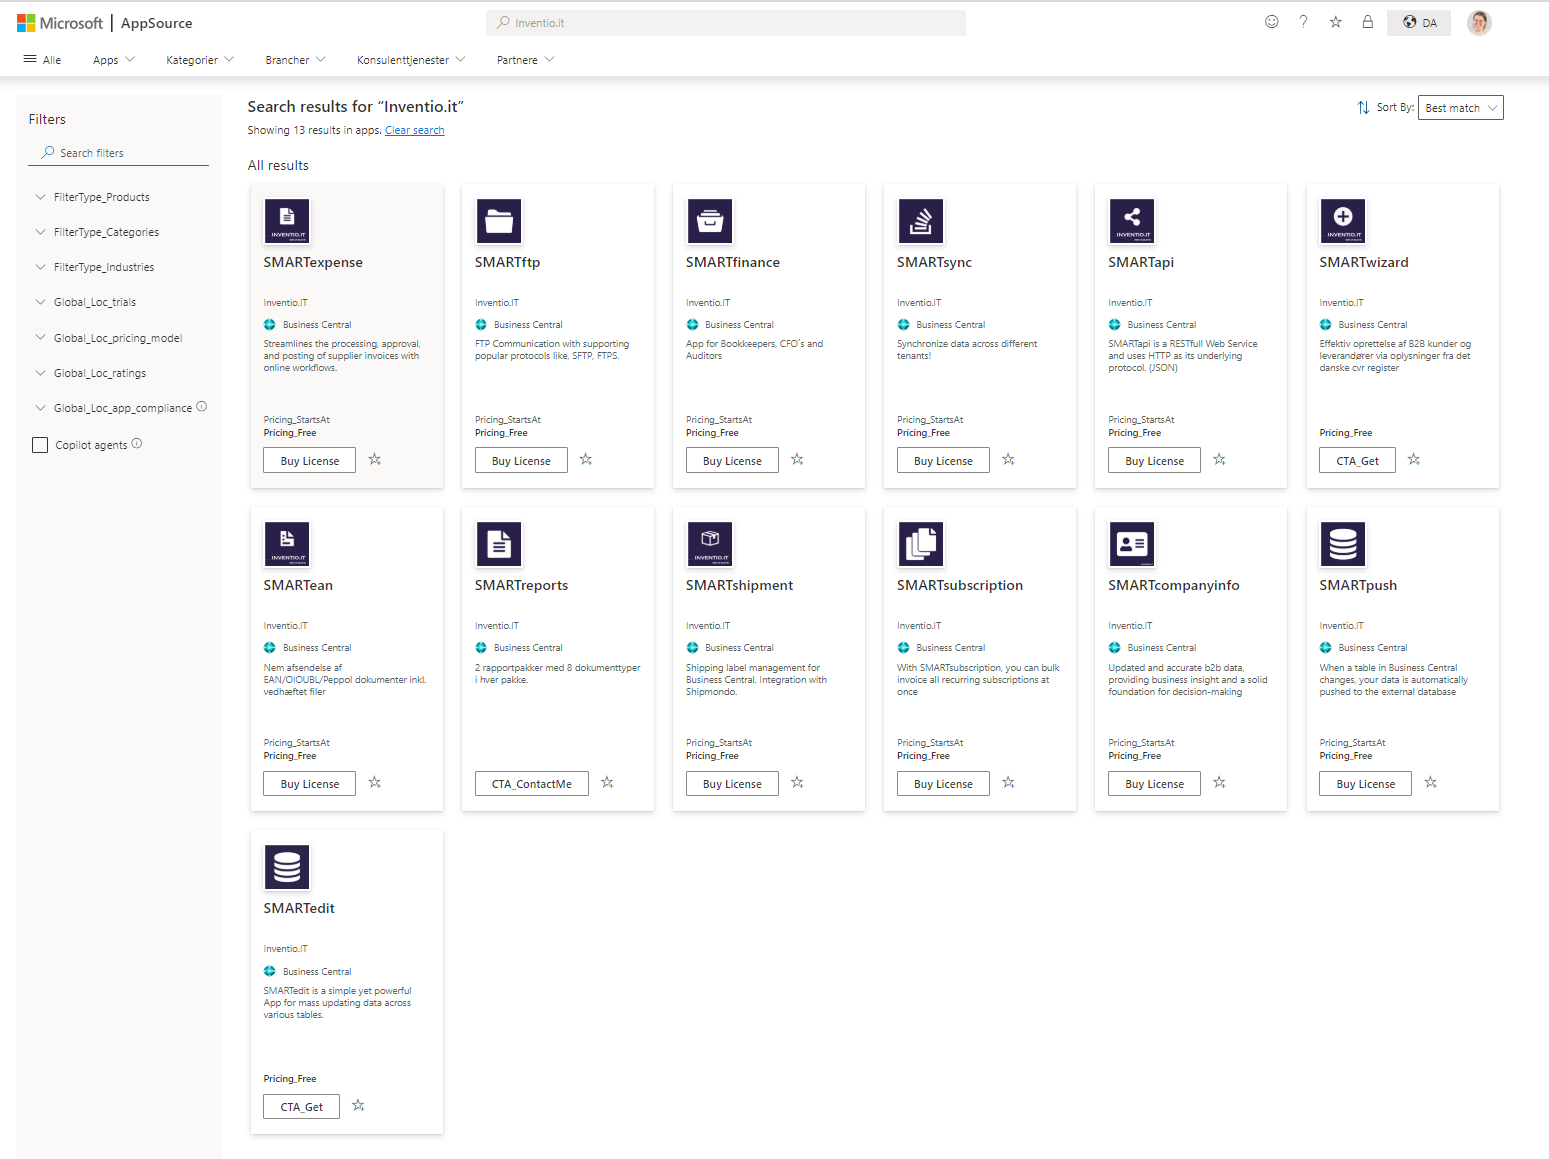Viewport: 1549px width, 1159px height.
Task: Favorite SMARTsync with its star icon
Action: [1008, 460]
